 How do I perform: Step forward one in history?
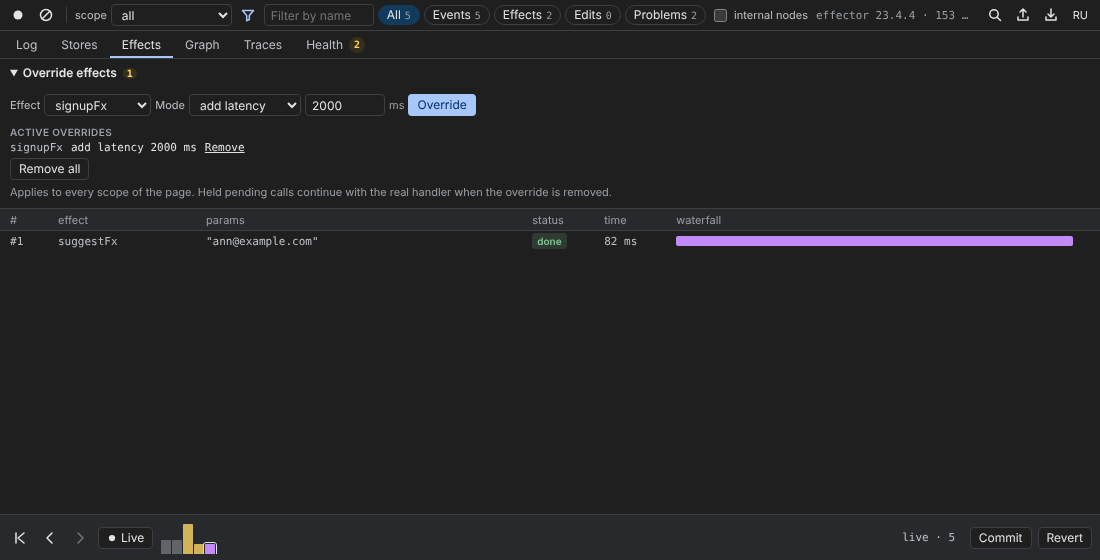[80, 538]
